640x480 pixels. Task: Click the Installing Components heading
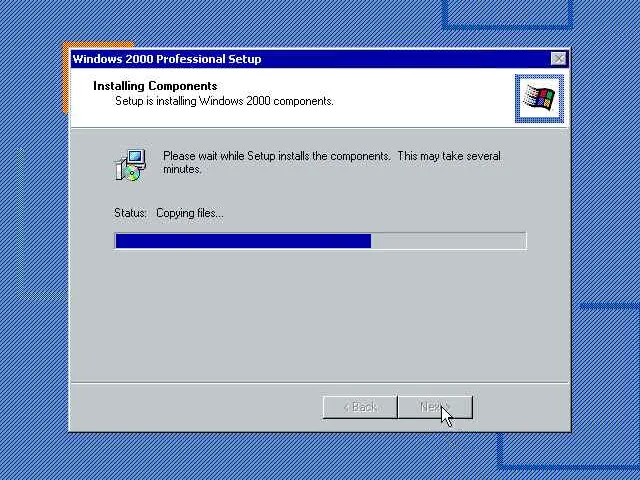tap(155, 86)
